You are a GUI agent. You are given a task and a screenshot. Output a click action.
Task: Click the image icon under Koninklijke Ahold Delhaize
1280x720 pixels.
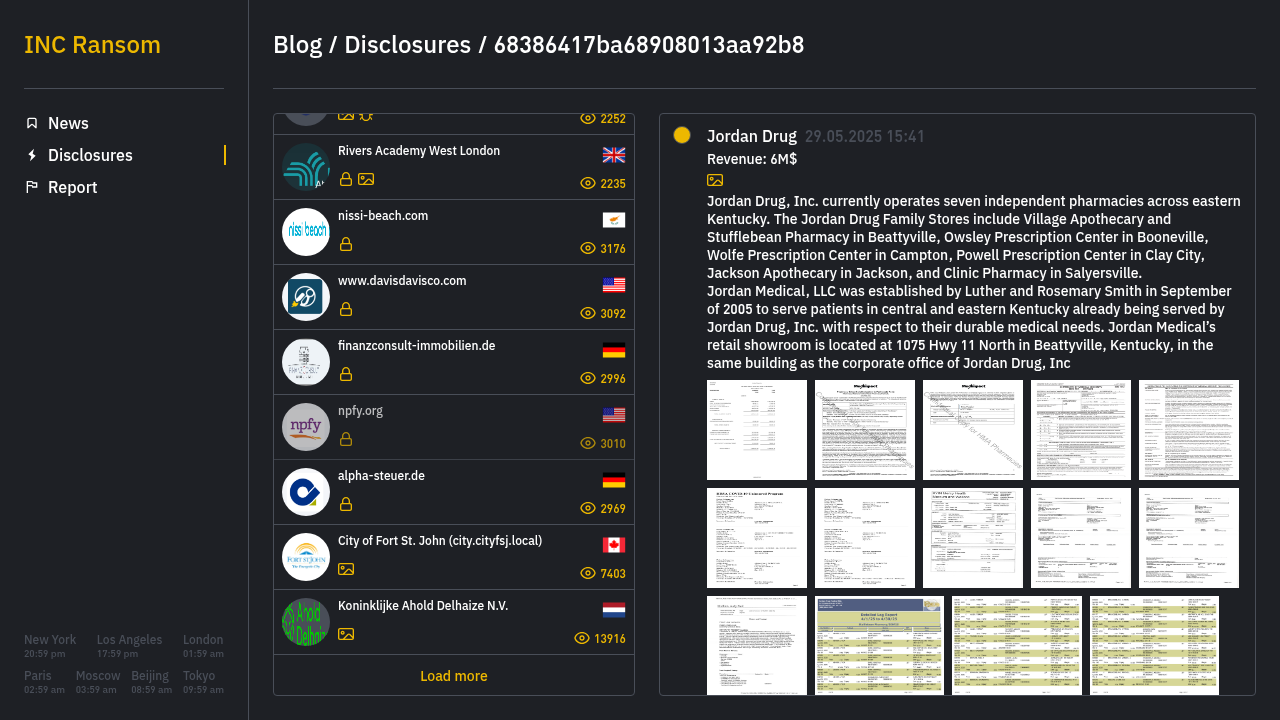(346, 634)
